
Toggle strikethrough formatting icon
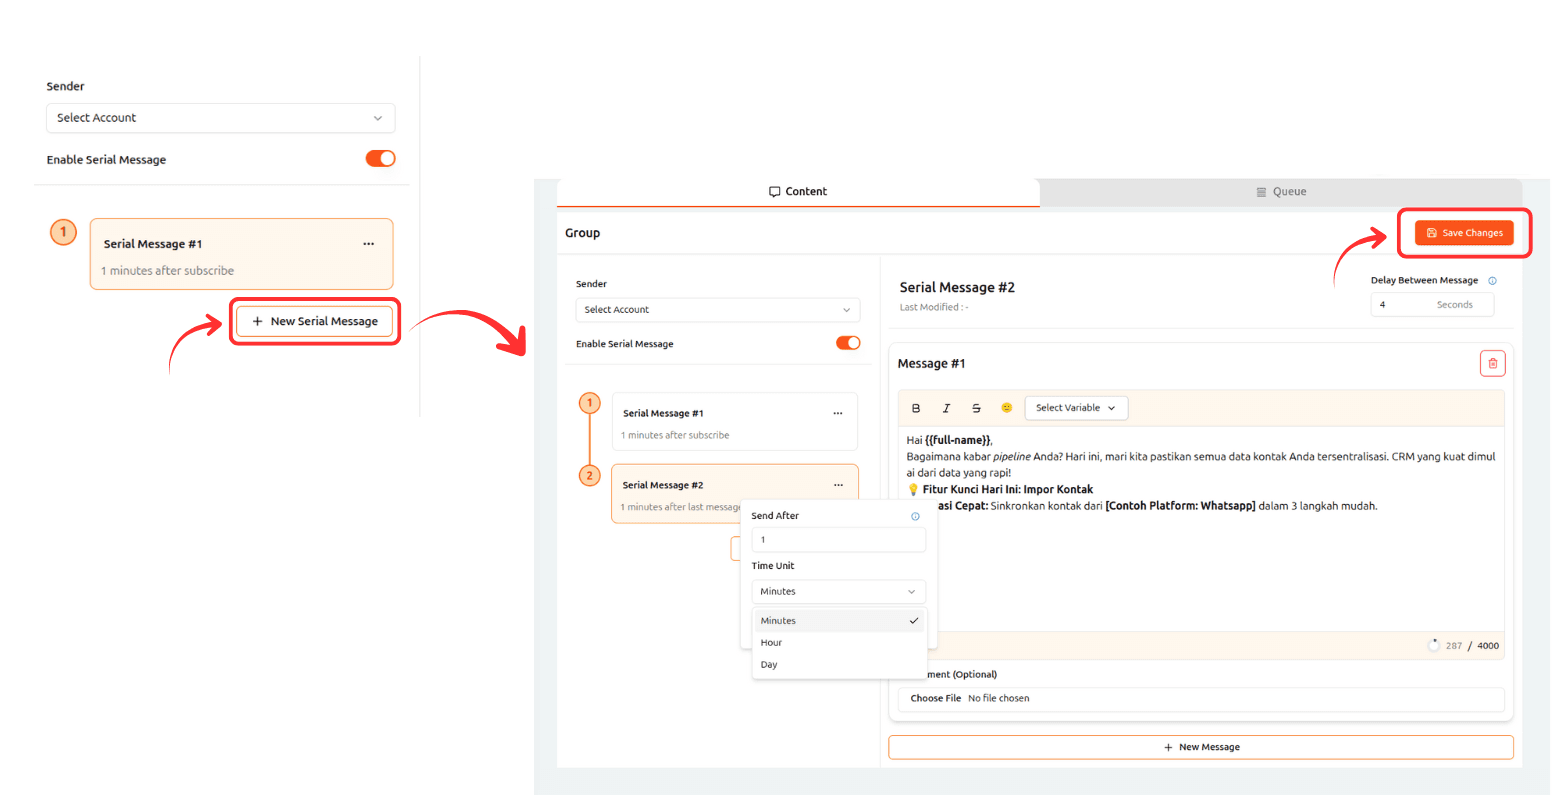click(976, 408)
